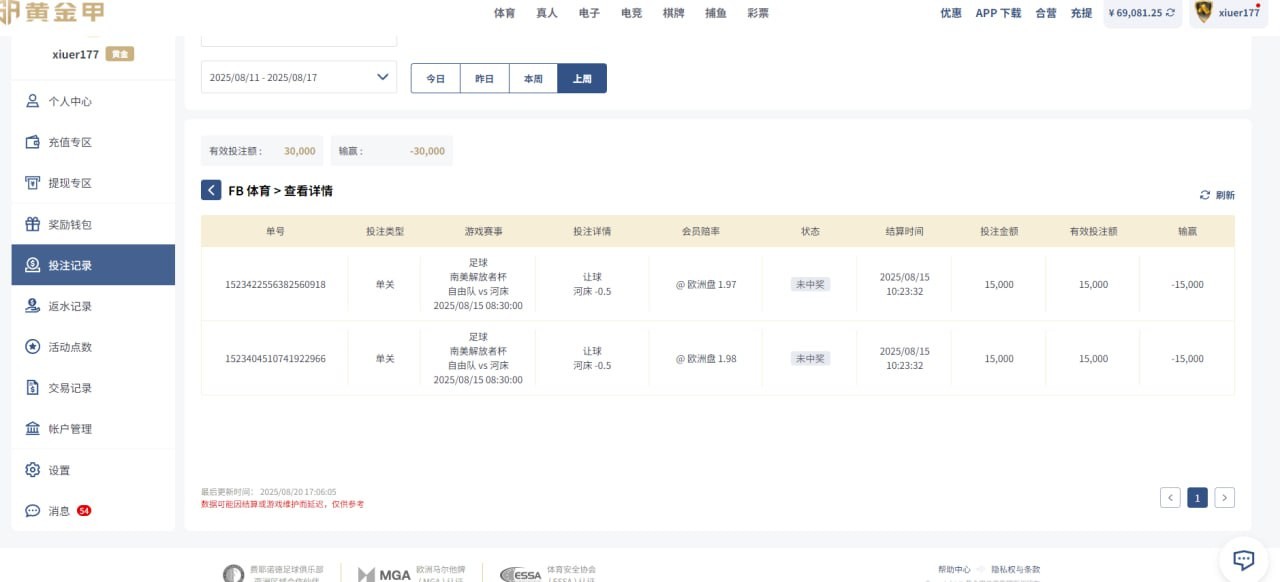Click the 个人中心 user icon

pos(32,101)
